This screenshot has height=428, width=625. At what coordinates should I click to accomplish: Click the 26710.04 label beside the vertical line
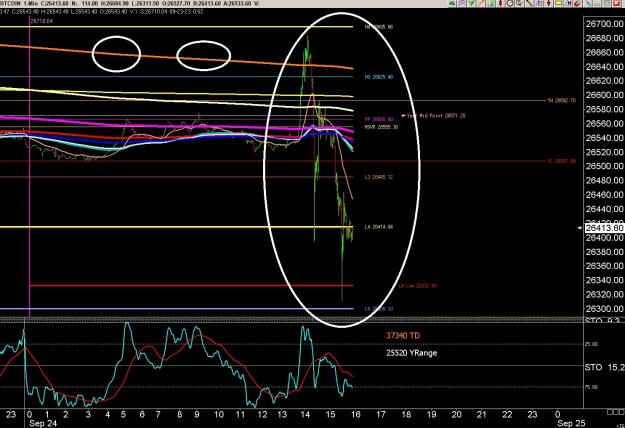pos(42,21)
